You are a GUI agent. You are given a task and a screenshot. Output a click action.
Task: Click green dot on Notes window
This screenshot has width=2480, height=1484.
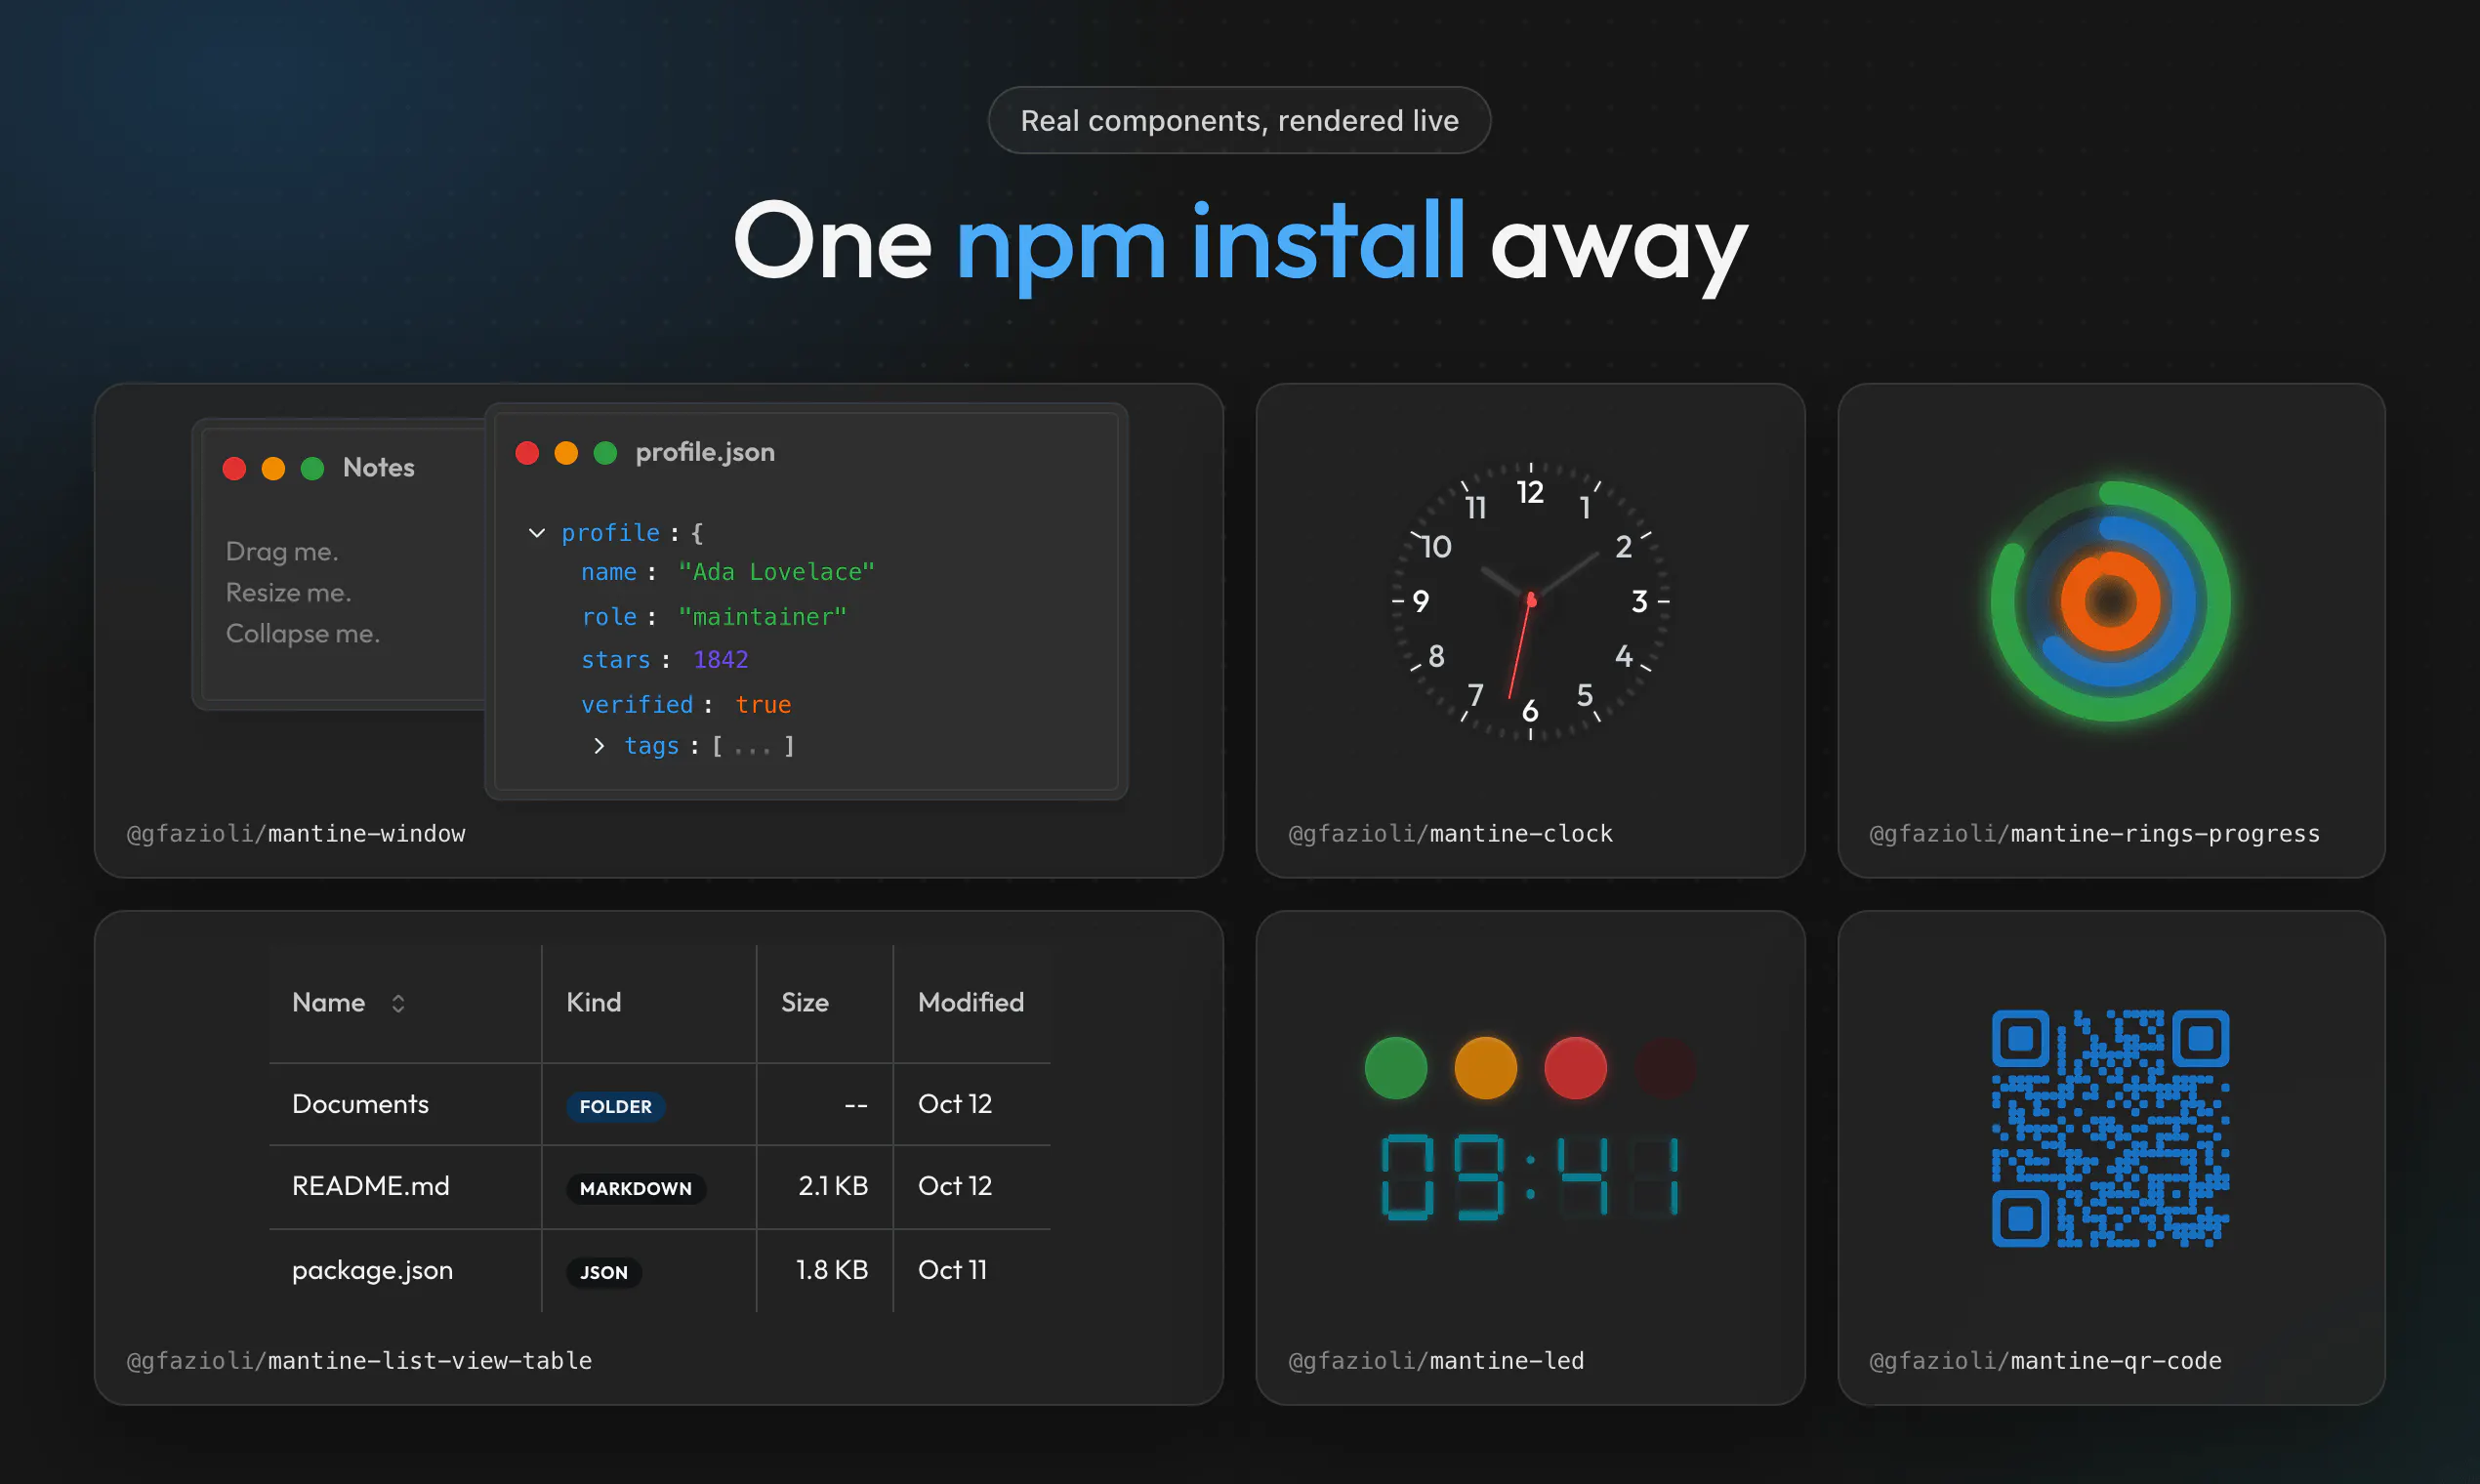click(x=312, y=468)
